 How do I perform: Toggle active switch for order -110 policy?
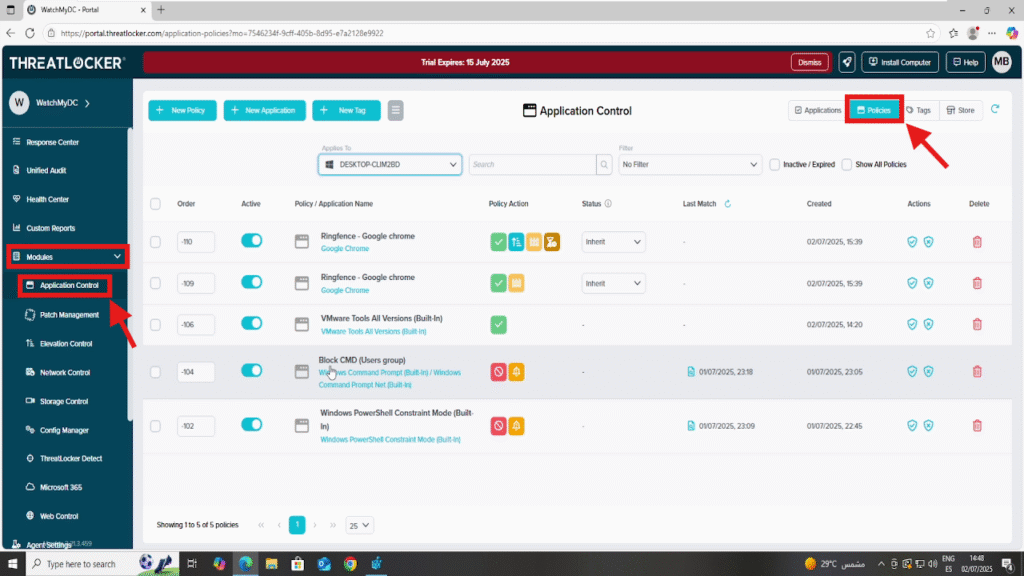(251, 241)
